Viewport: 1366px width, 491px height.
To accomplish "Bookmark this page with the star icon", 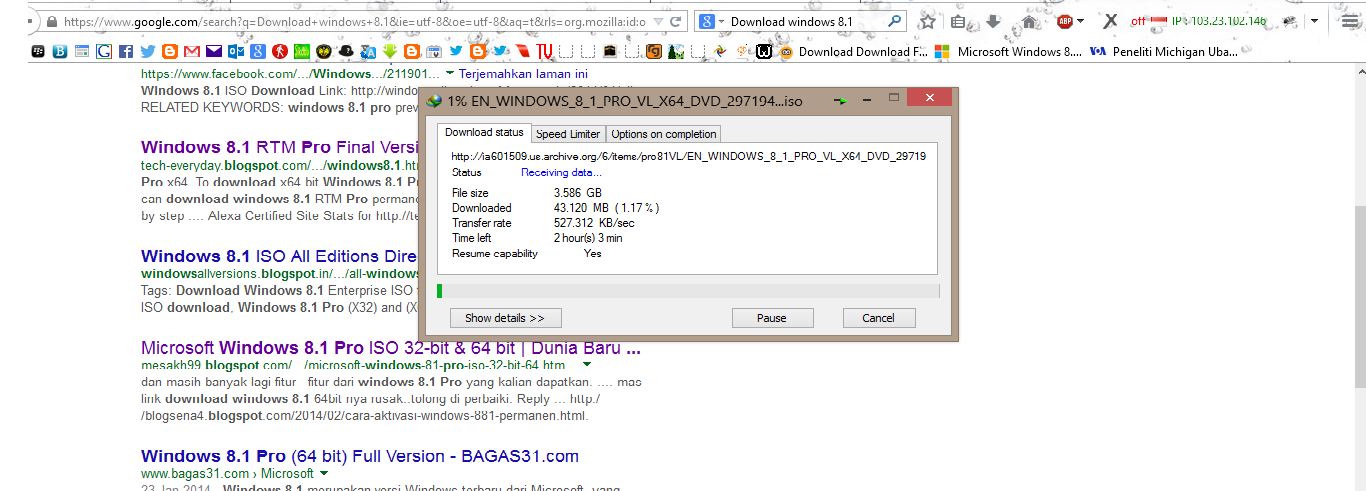I will coord(928,21).
